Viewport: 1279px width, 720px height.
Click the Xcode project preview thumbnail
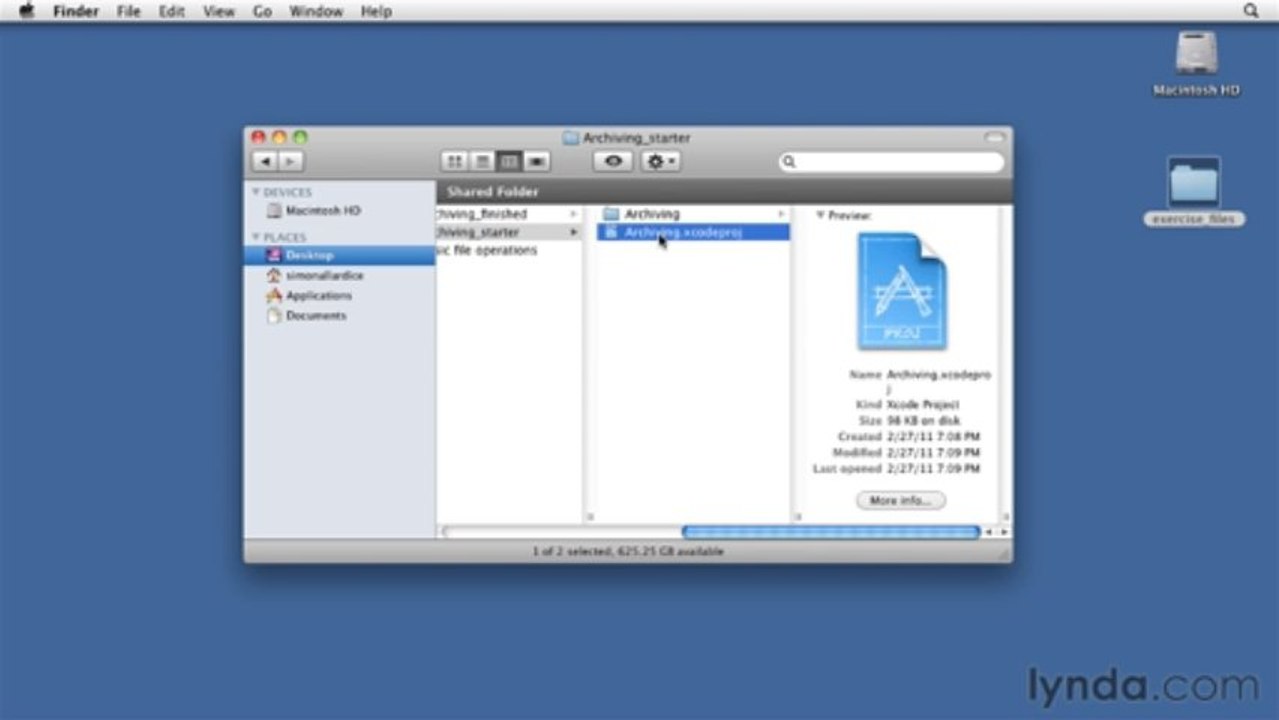[x=901, y=291]
